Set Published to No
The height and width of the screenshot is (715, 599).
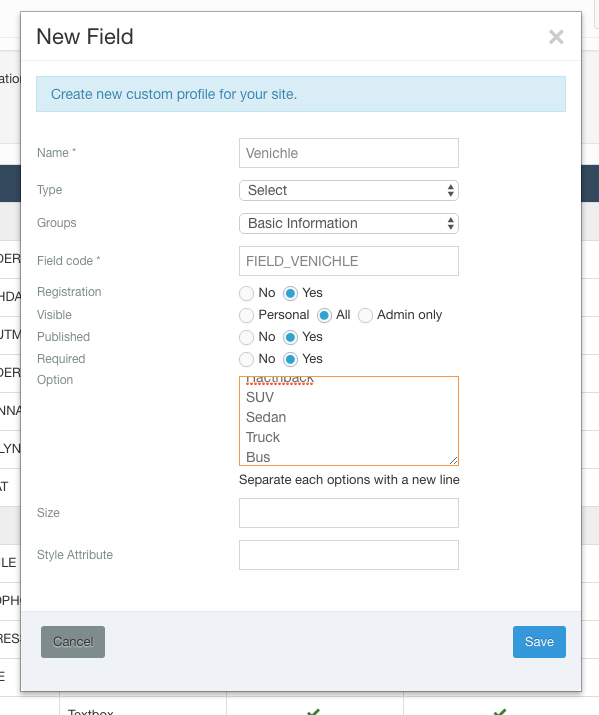point(247,337)
